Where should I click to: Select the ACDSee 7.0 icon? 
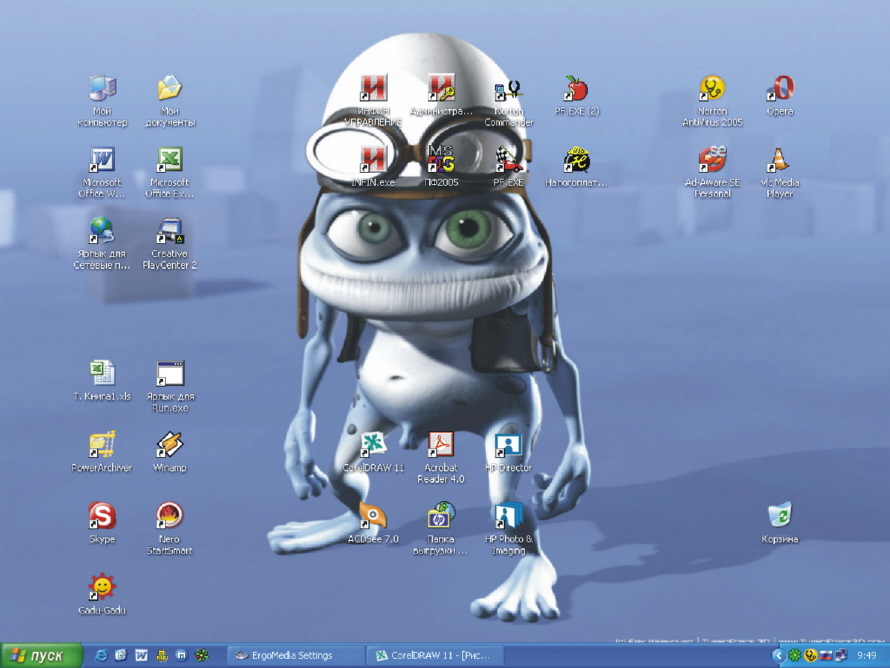373,516
